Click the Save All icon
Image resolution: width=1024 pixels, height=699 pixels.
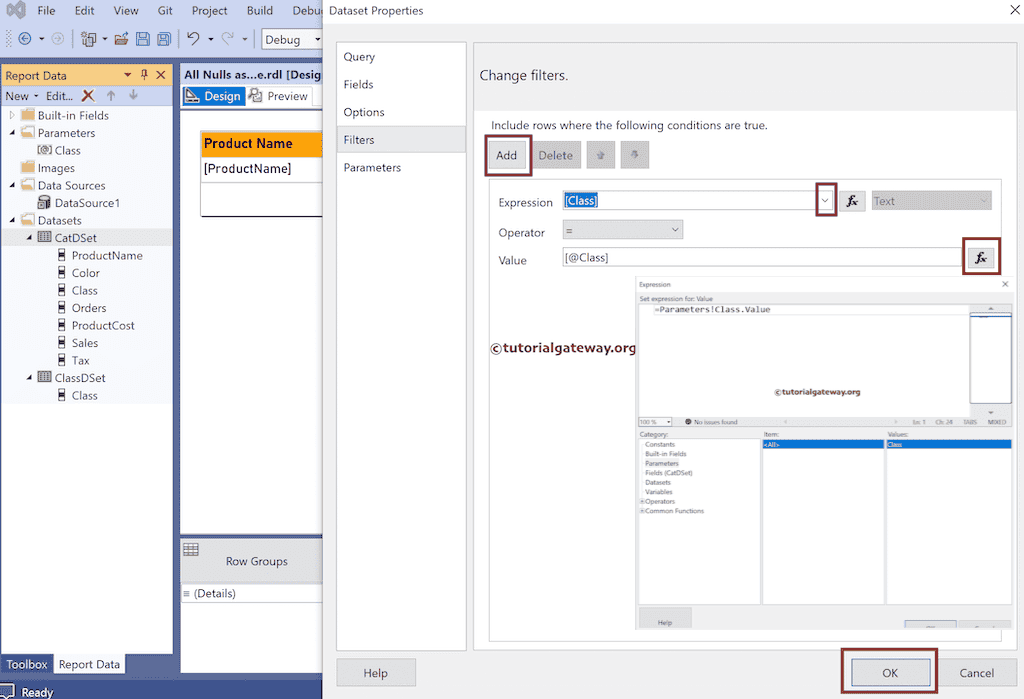[164, 39]
